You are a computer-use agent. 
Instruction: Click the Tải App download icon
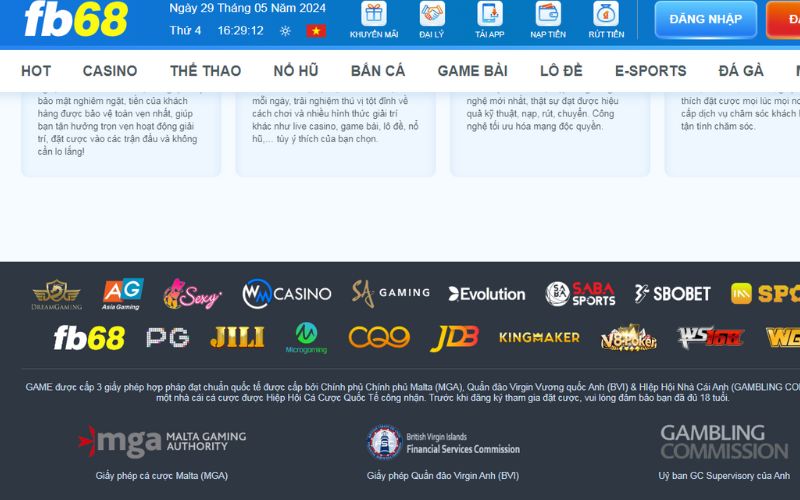[490, 14]
